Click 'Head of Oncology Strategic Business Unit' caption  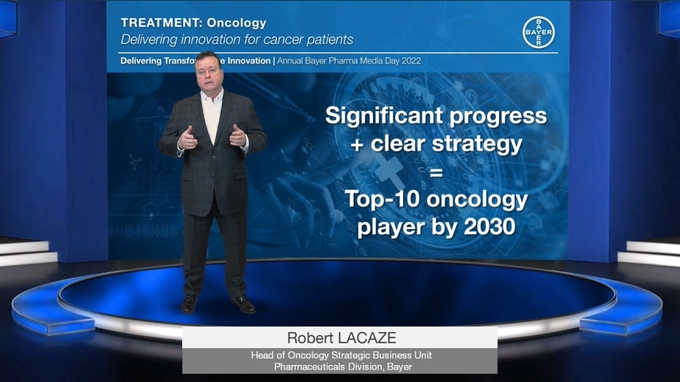(x=341, y=355)
